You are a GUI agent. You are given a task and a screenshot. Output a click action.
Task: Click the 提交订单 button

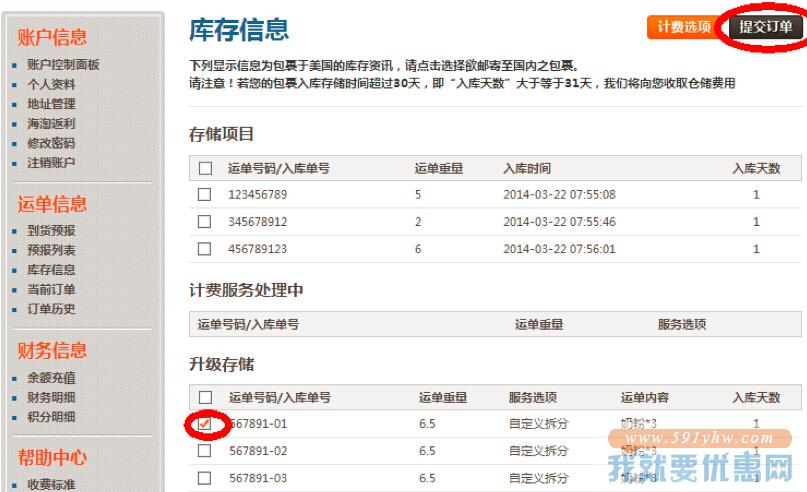coord(766,27)
